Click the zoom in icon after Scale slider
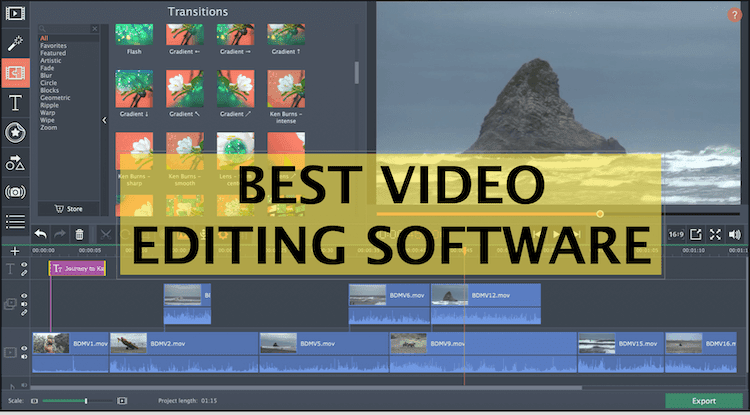Screen dimensions: 750x415 [x=122, y=401]
